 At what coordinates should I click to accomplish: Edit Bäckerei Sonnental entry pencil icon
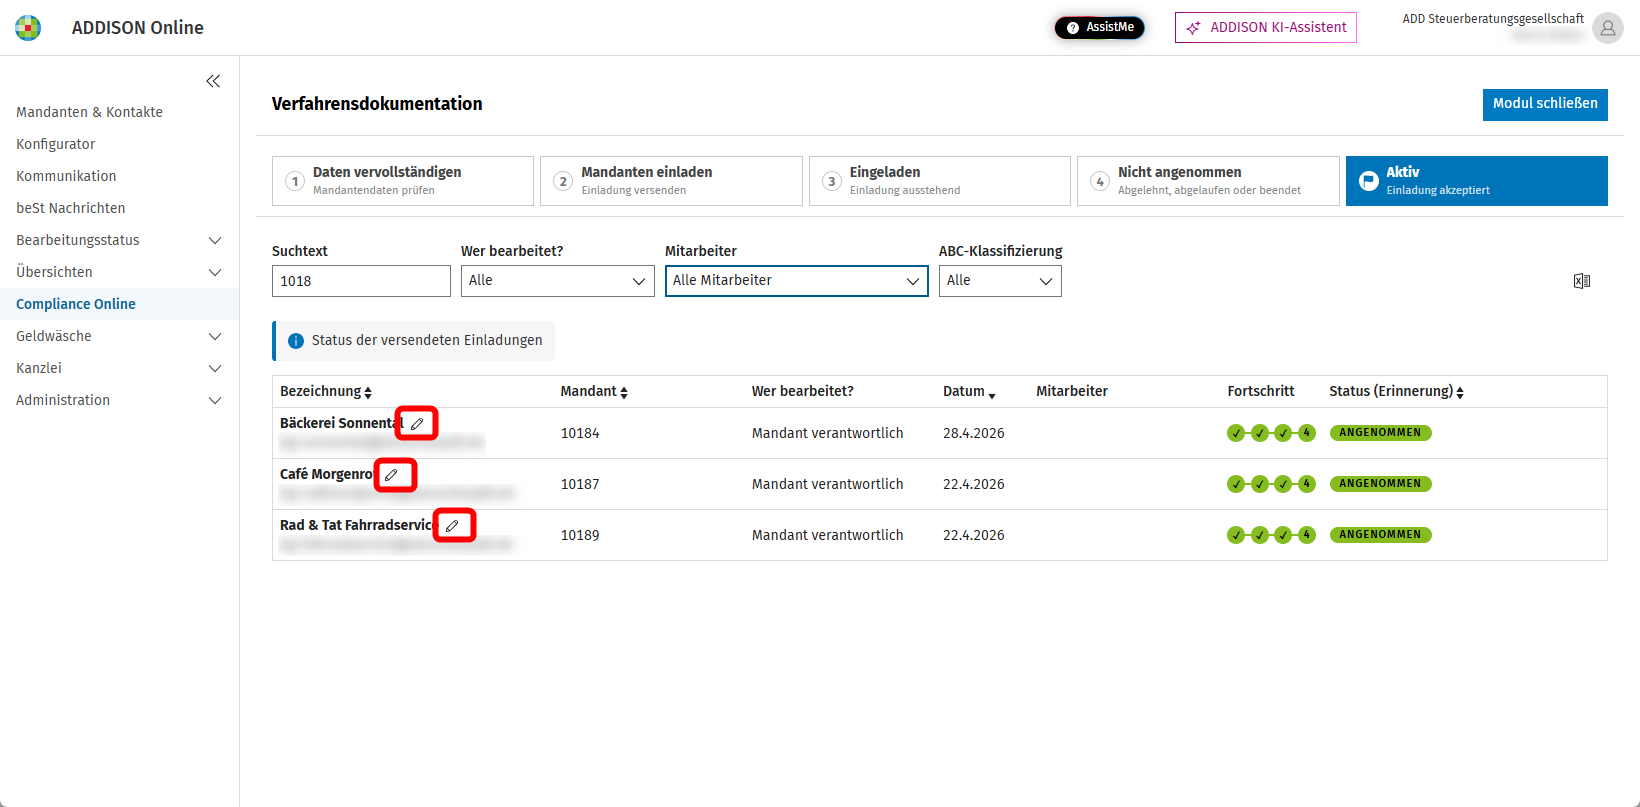(x=417, y=423)
